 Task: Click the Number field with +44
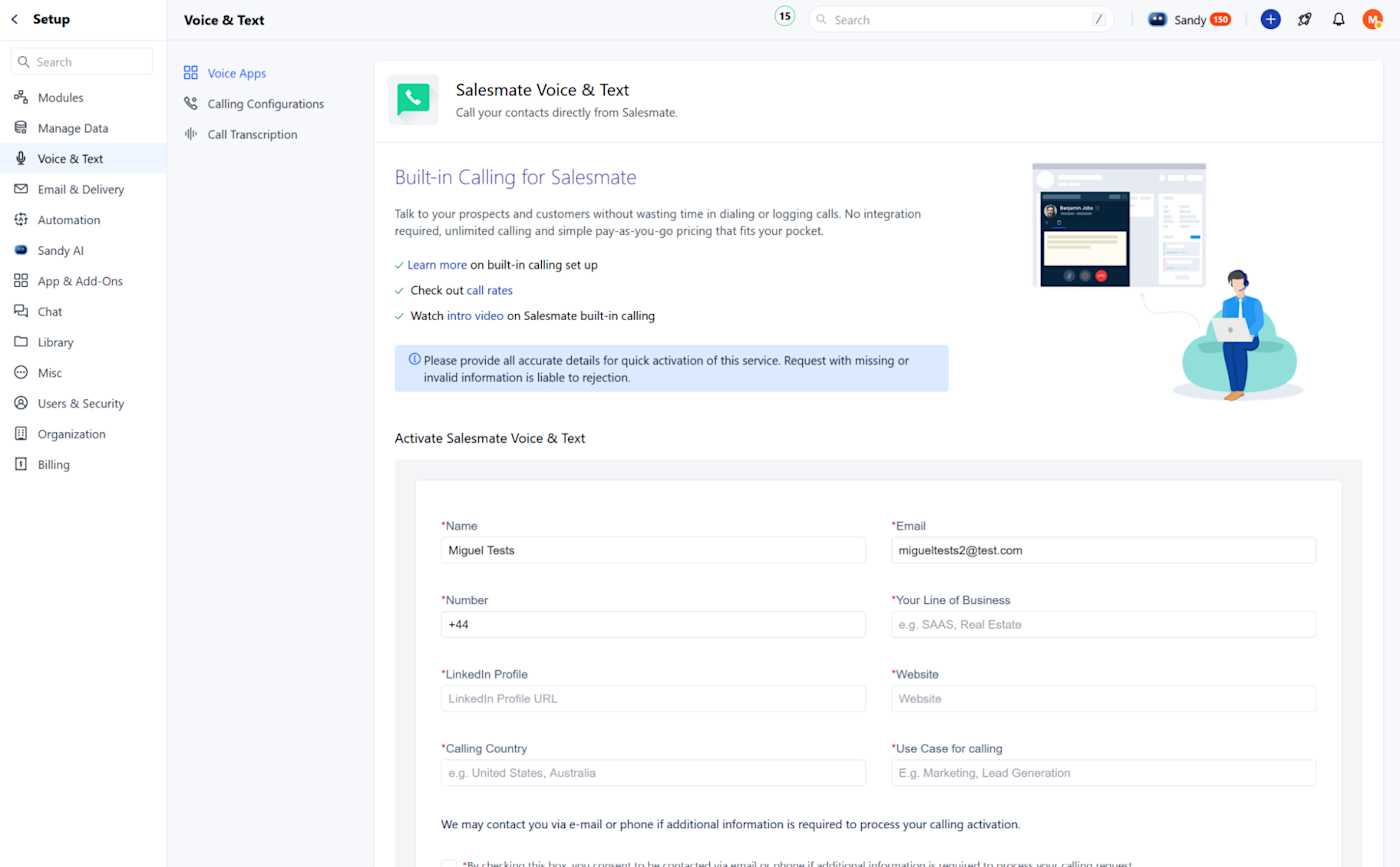point(653,624)
